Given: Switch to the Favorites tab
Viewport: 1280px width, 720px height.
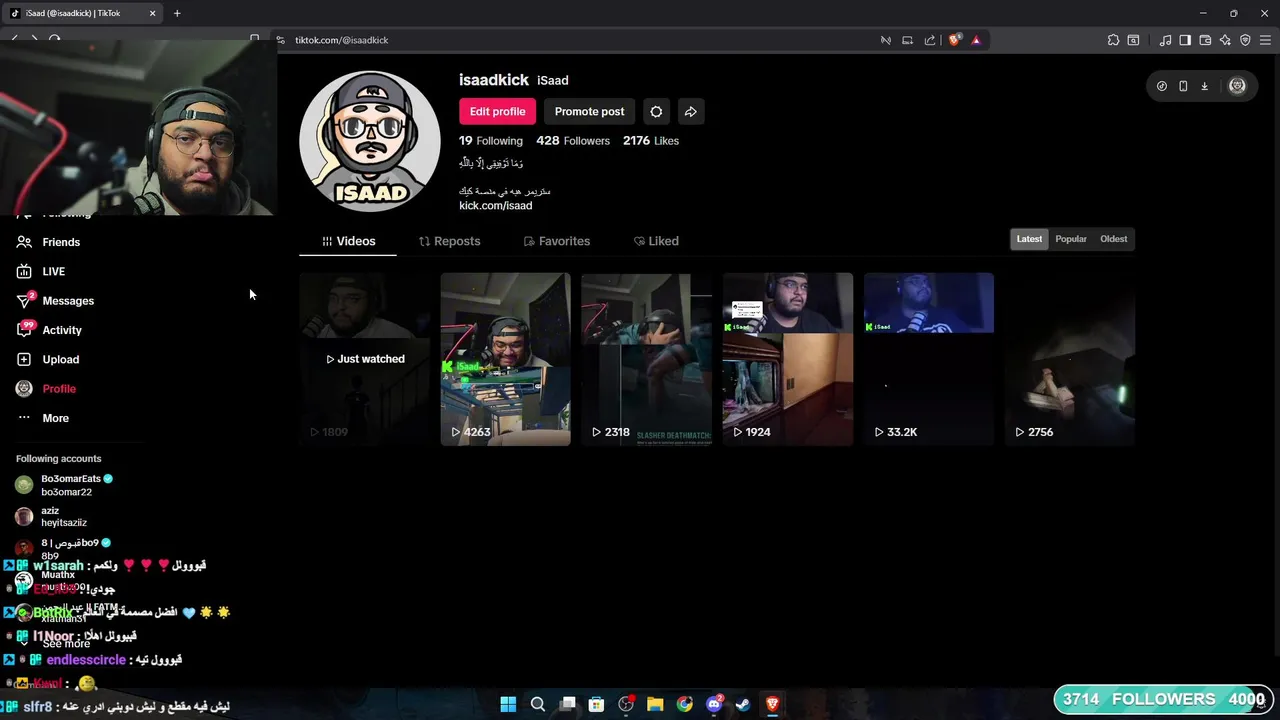Looking at the screenshot, I should (557, 241).
